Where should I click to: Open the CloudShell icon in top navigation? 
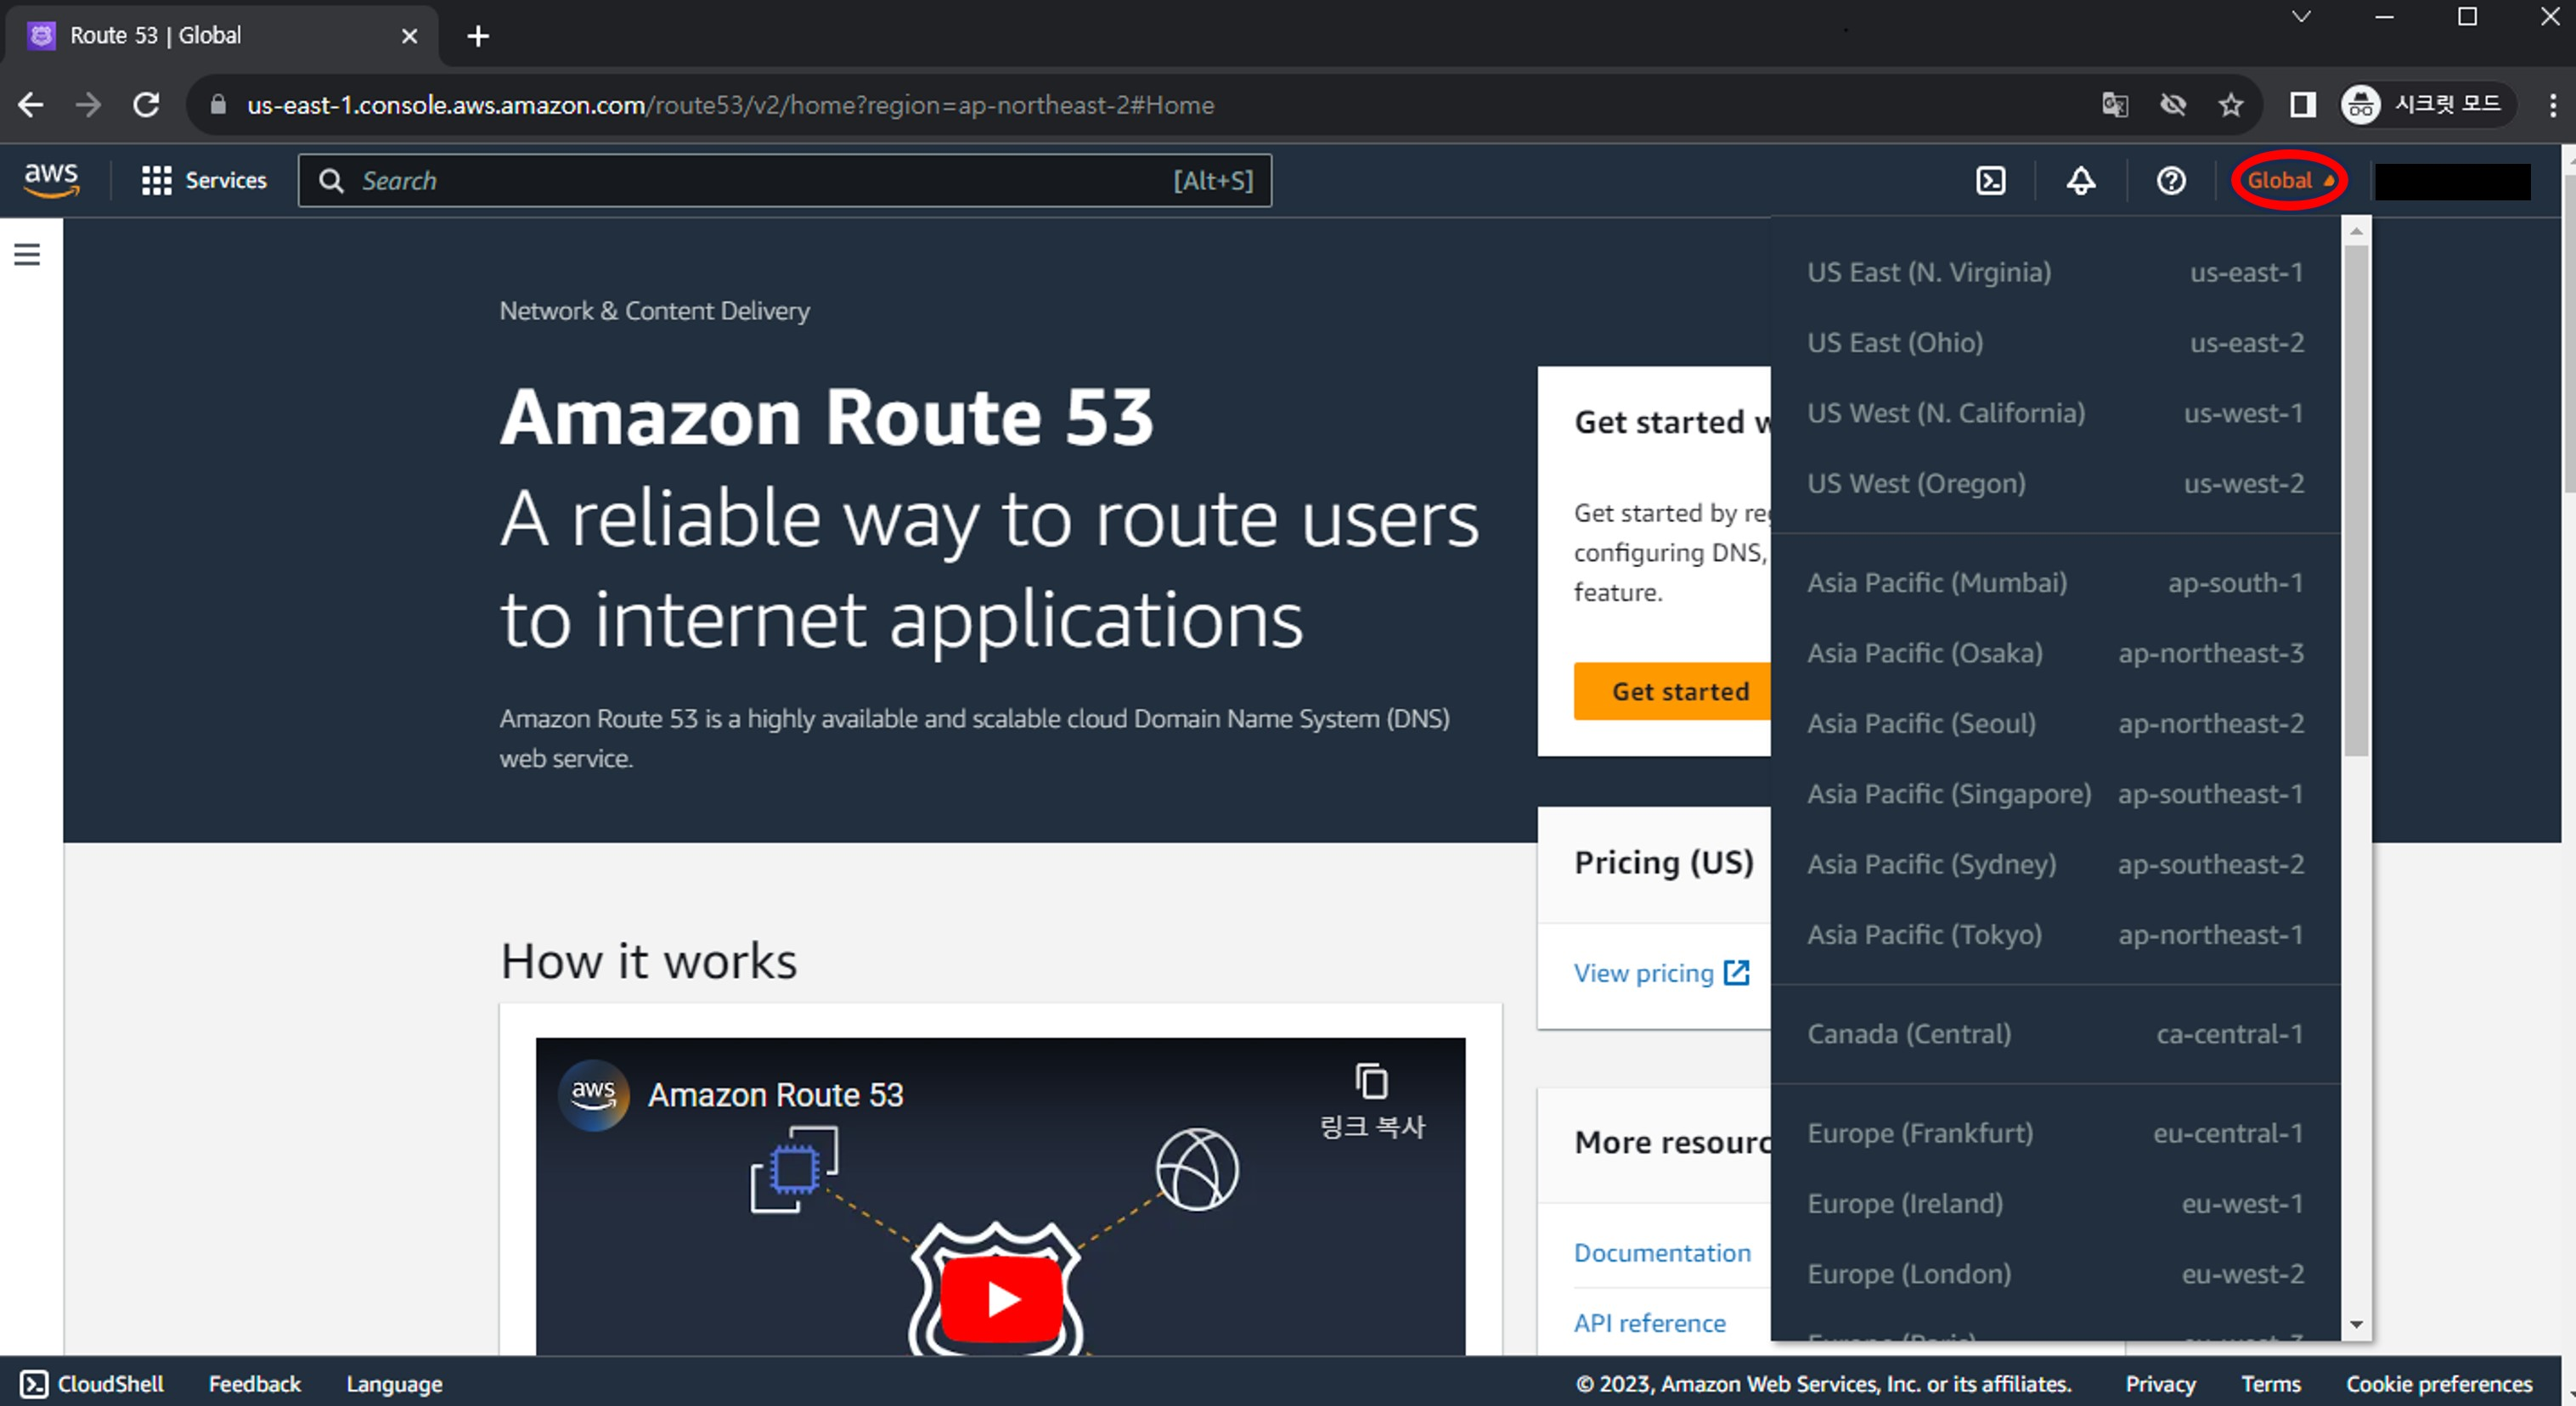1990,181
